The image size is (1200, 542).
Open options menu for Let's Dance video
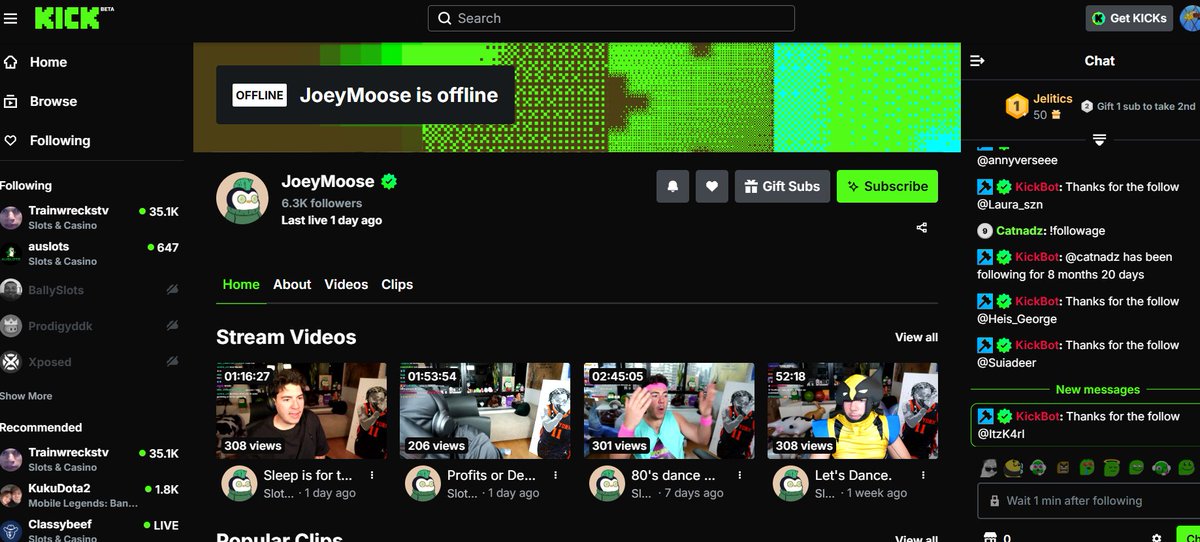924,476
